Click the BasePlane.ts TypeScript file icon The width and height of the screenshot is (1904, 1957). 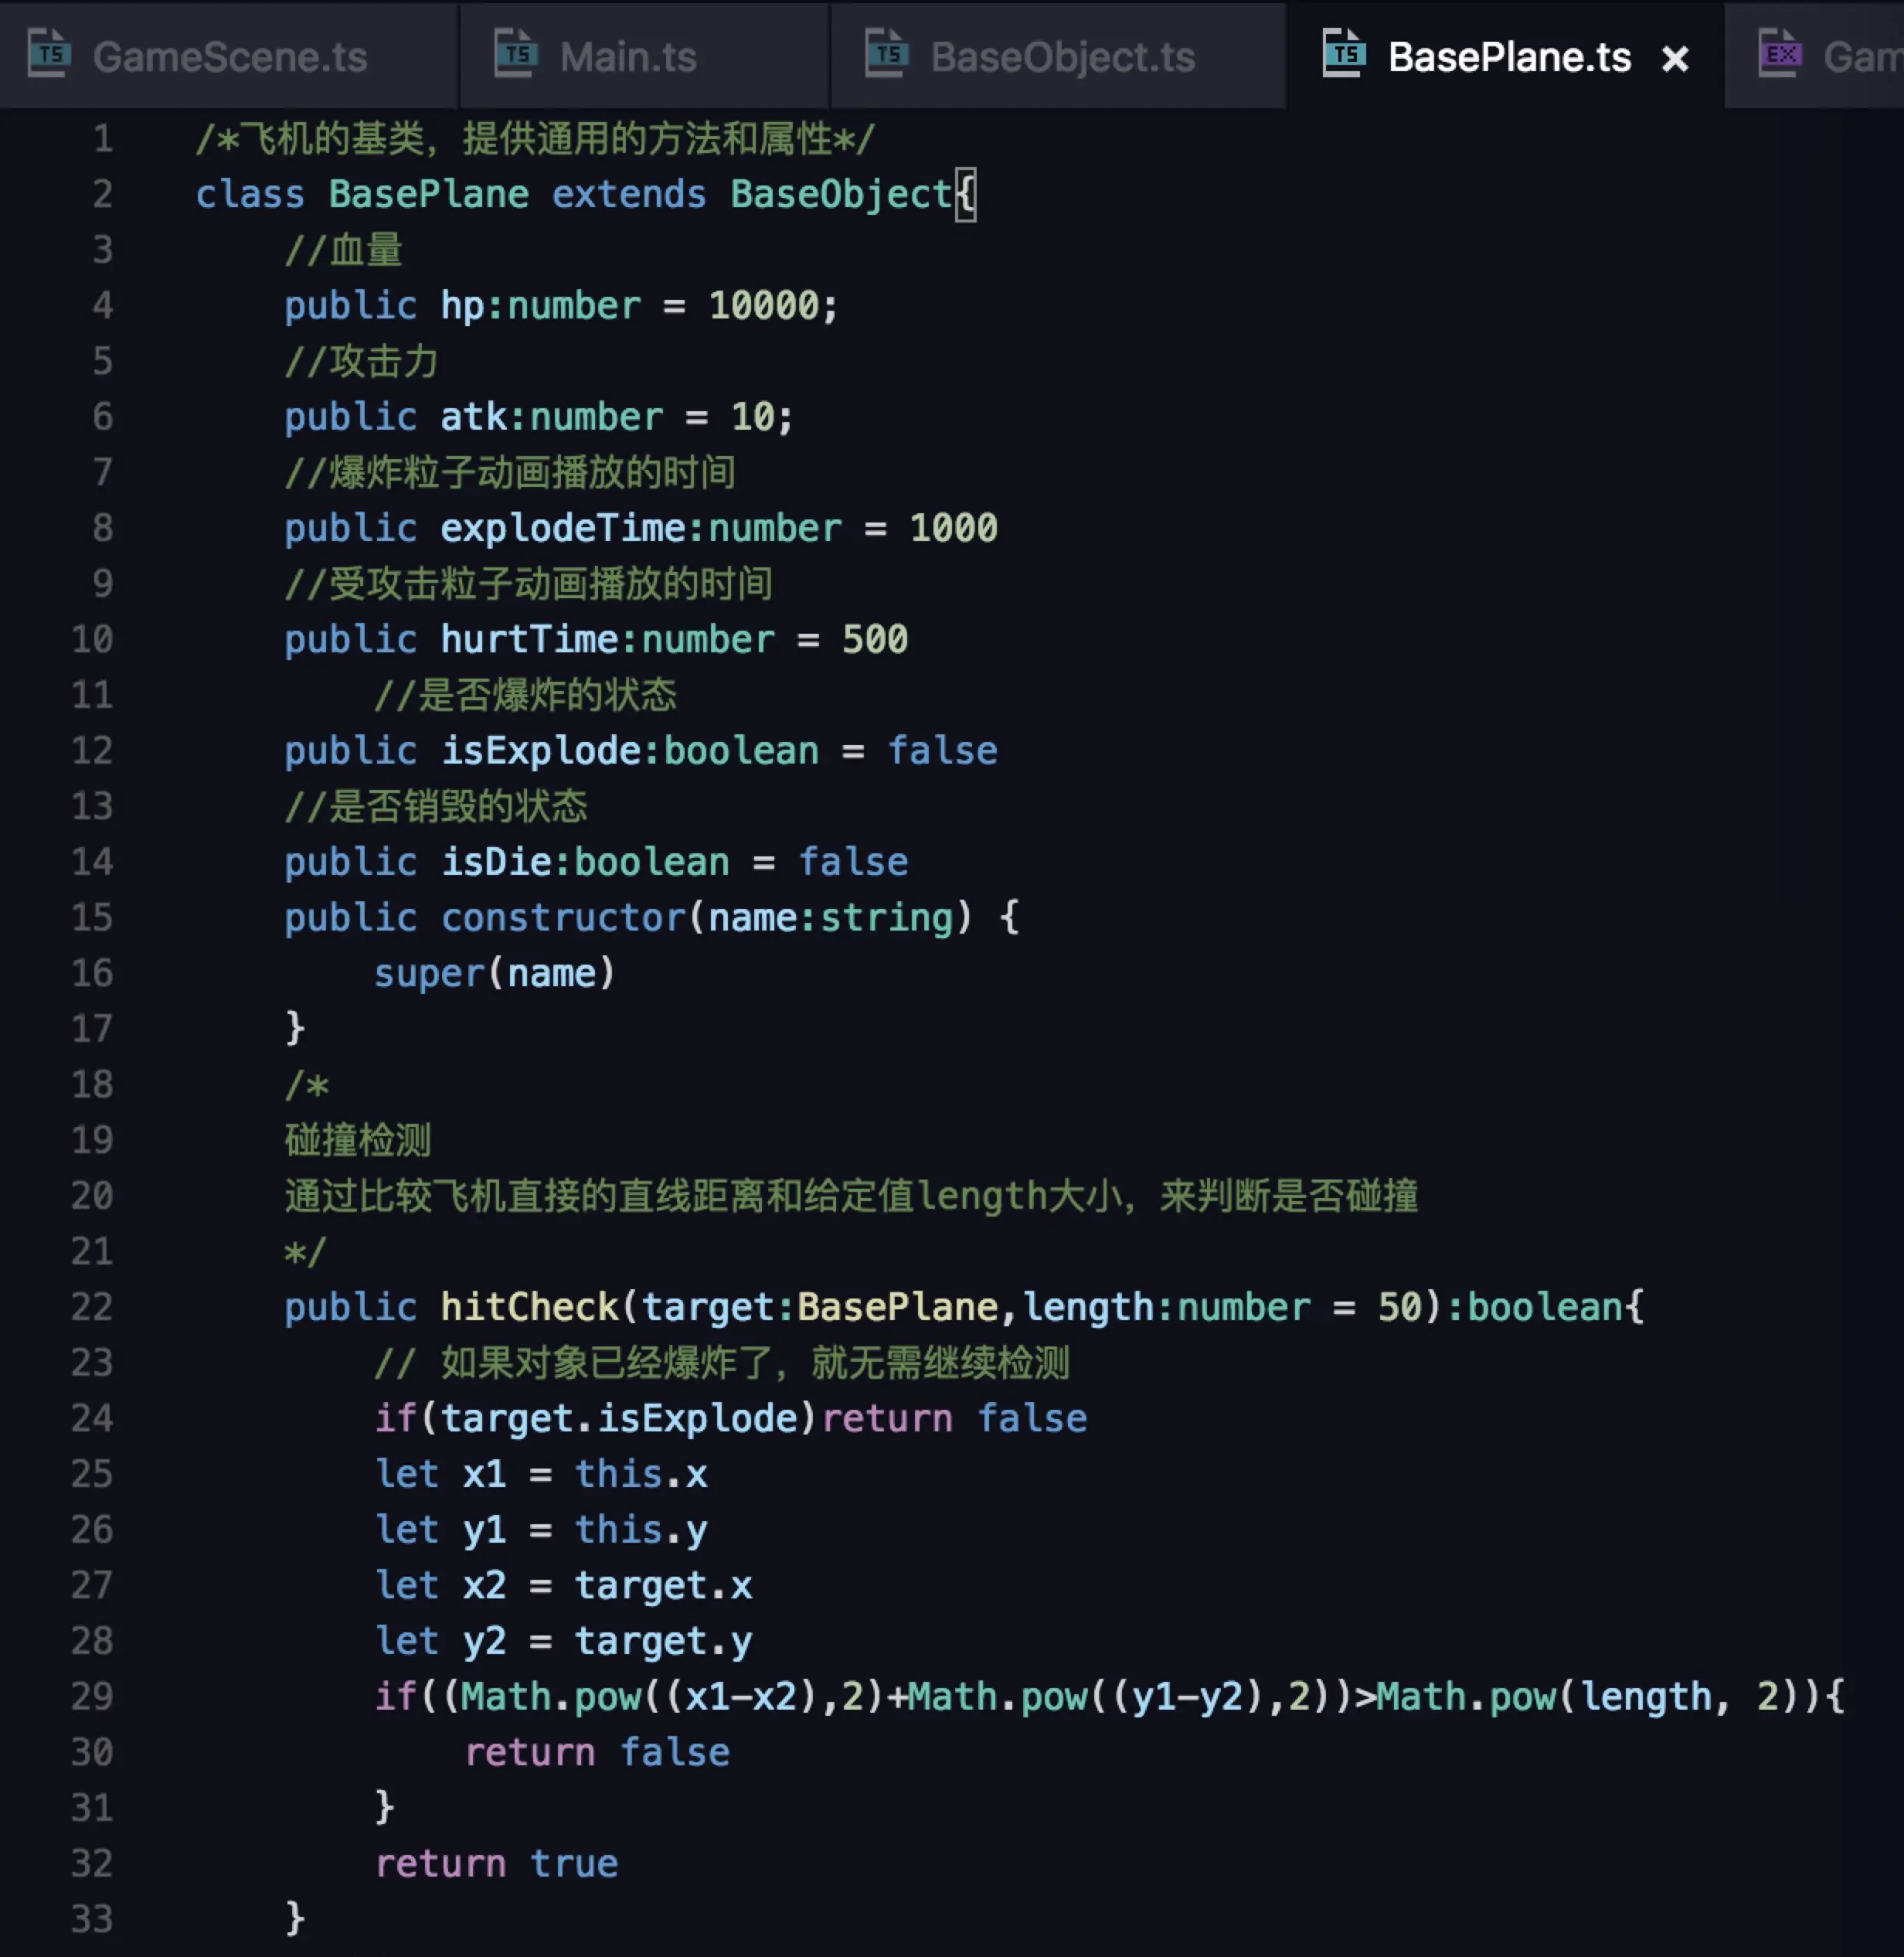(x=1344, y=54)
